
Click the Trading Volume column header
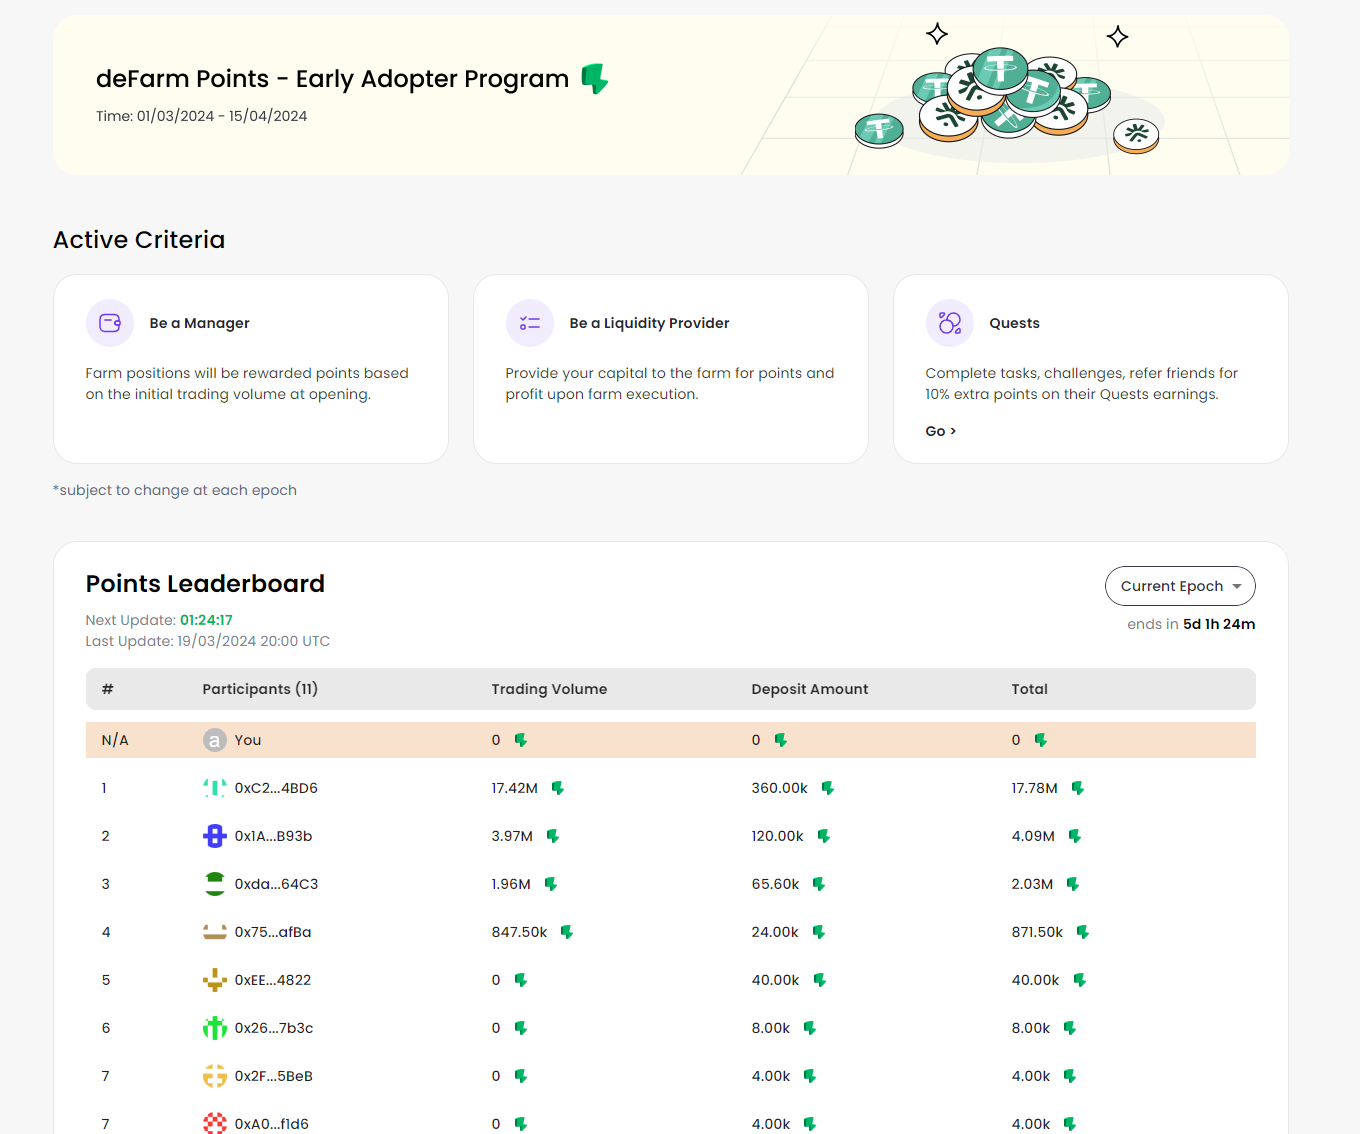point(549,689)
